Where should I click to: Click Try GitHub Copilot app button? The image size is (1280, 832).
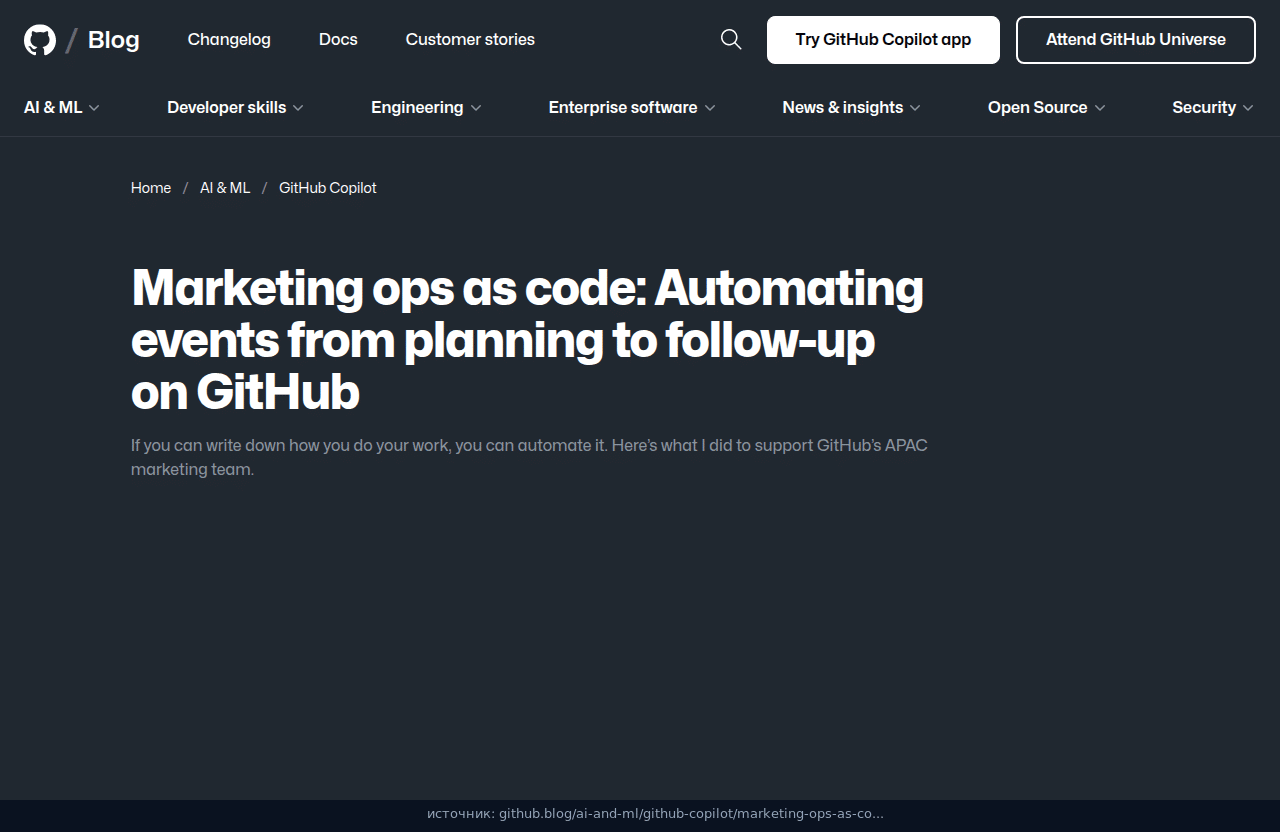[x=883, y=40]
